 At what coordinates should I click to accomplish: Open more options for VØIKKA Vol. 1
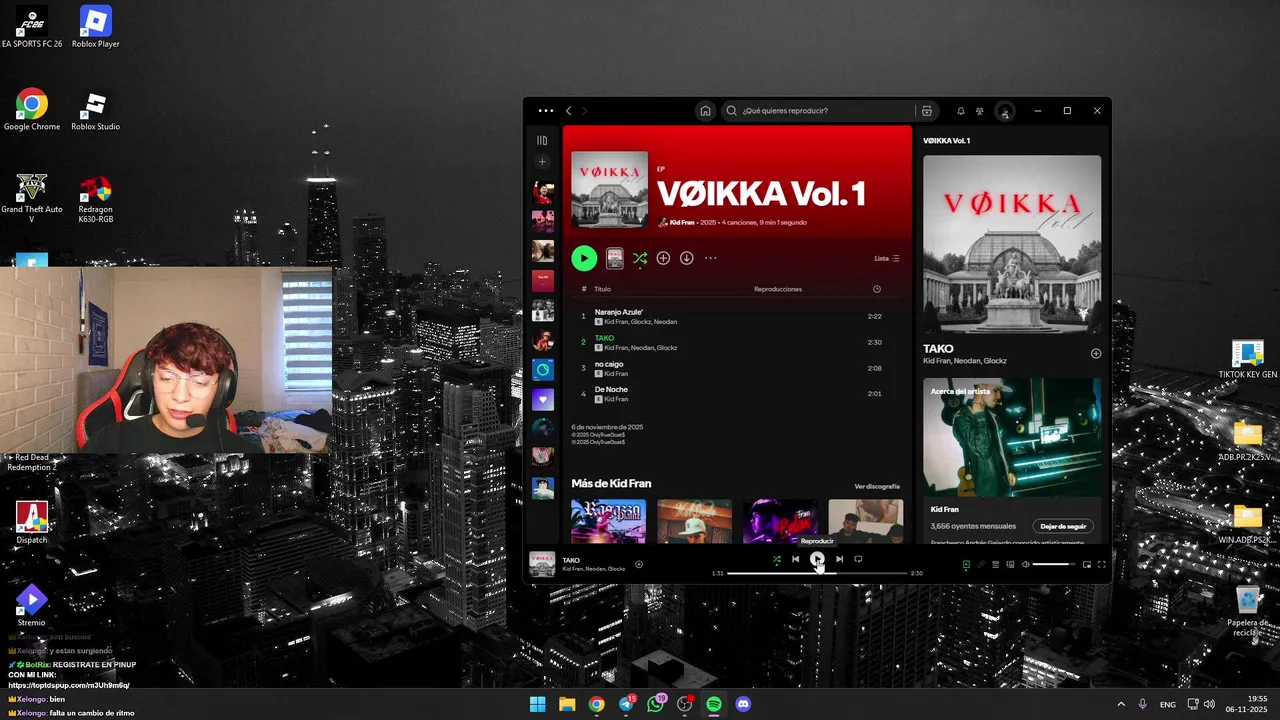click(x=711, y=258)
